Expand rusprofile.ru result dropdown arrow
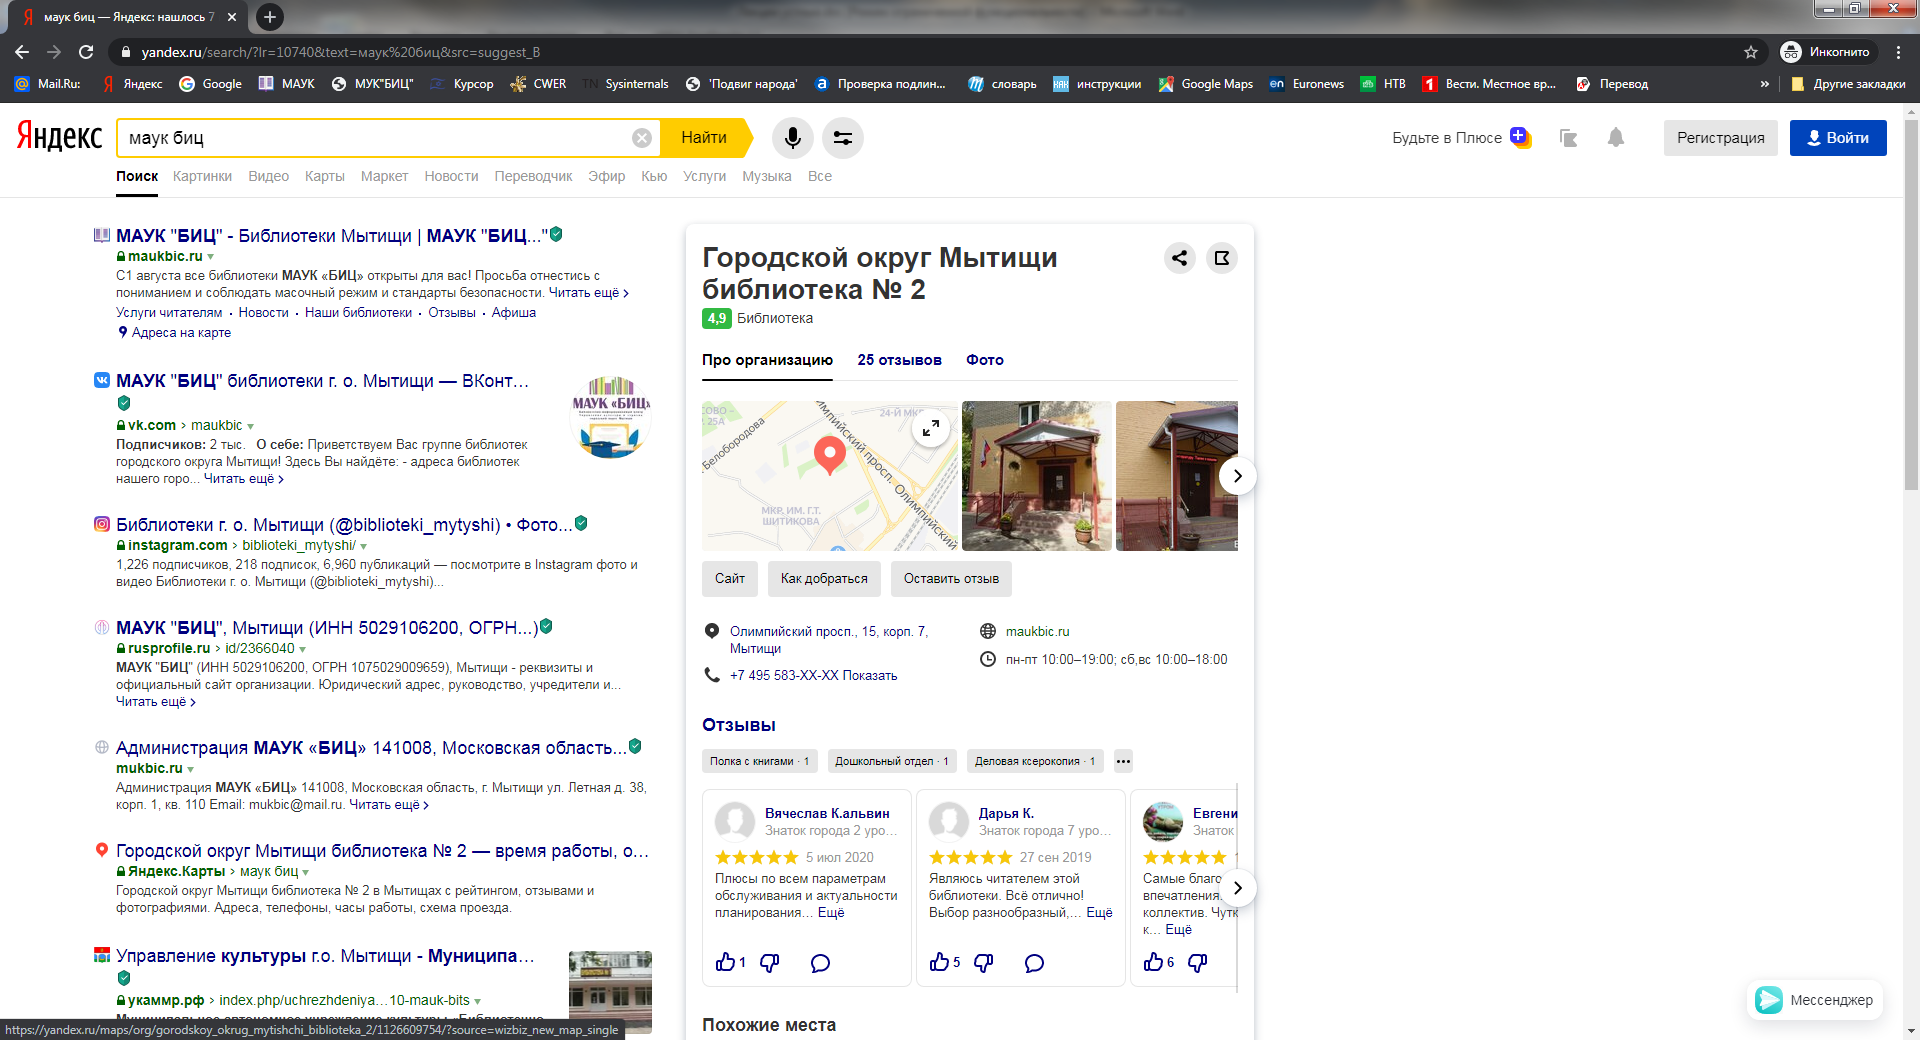1920x1040 pixels. pyautogui.click(x=302, y=649)
